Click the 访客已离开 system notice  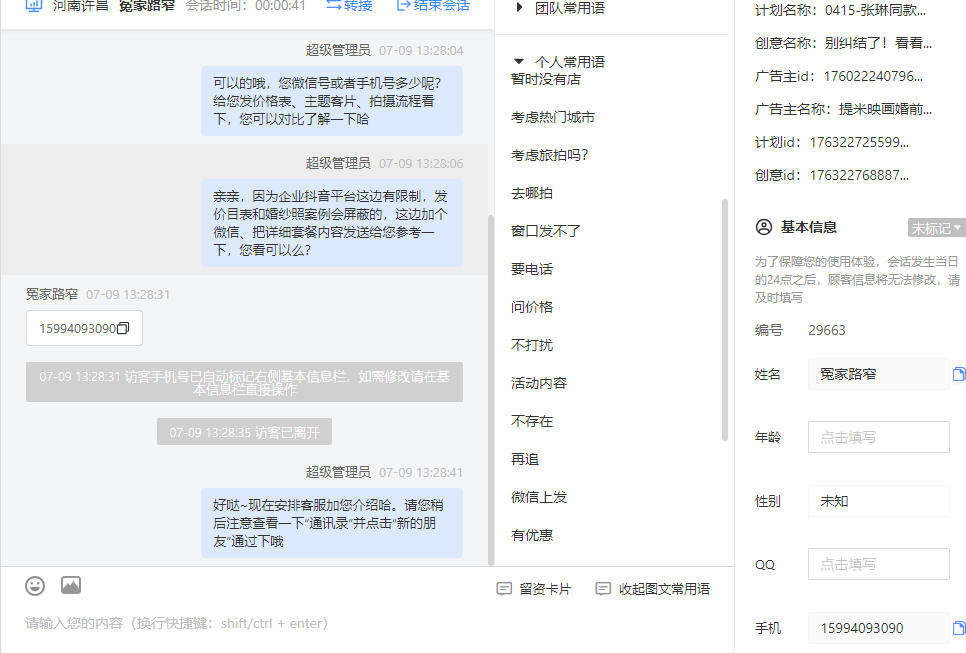(x=245, y=432)
